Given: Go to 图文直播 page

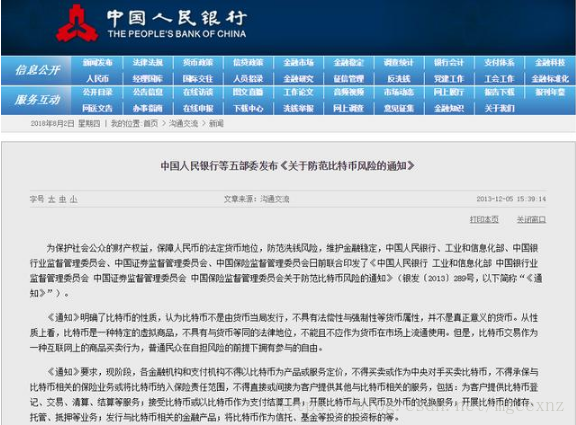Looking at the screenshot, I should (248, 92).
